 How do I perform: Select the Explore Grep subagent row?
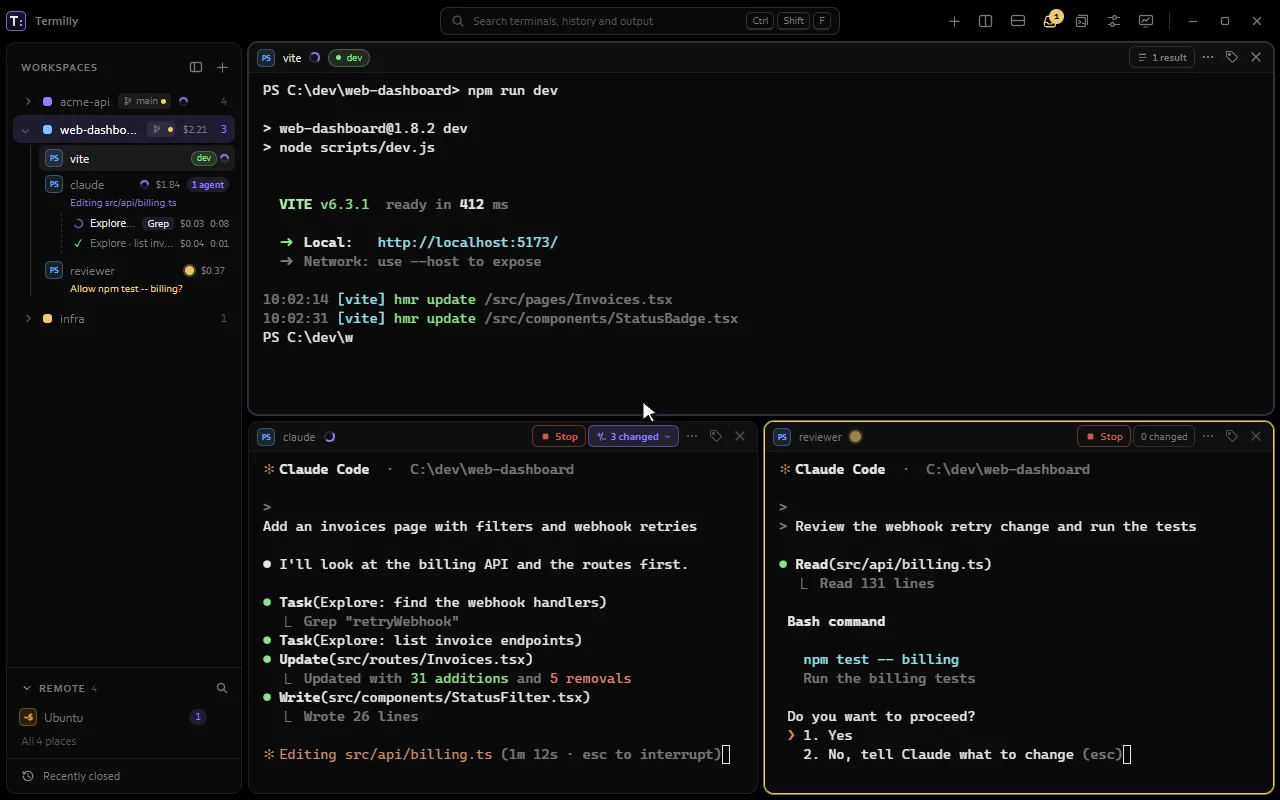151,223
